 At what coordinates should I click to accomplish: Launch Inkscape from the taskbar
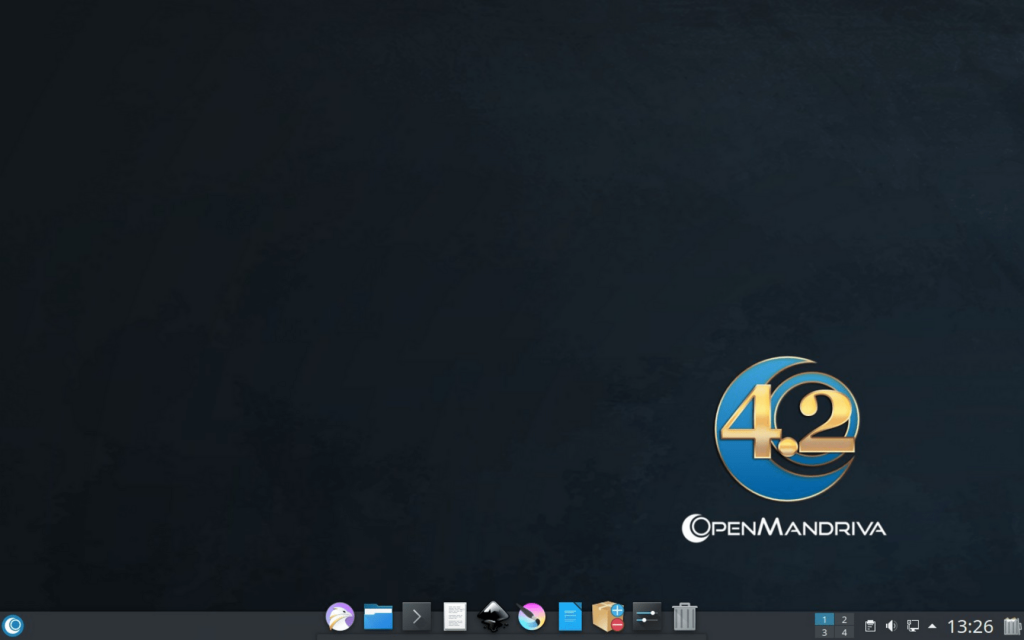[493, 616]
